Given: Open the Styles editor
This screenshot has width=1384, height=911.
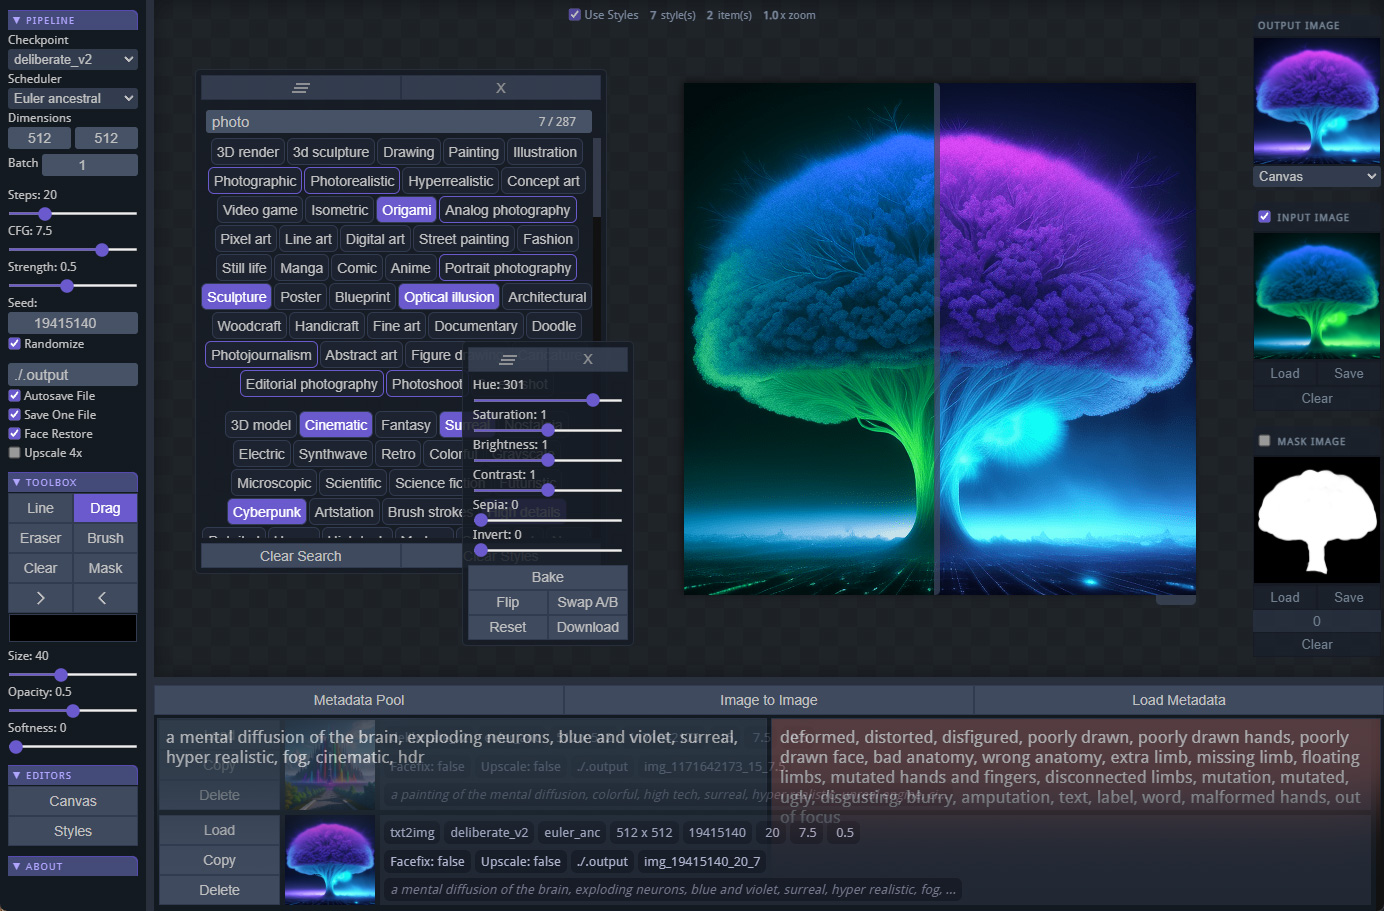Looking at the screenshot, I should 73,831.
